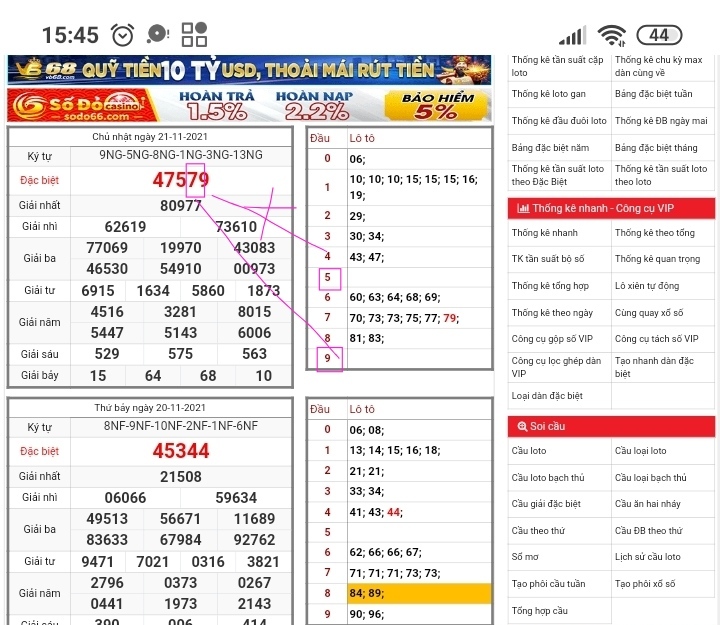Open Cầu ĐB theo thứ link
720x625 pixels.
[x=649, y=530]
